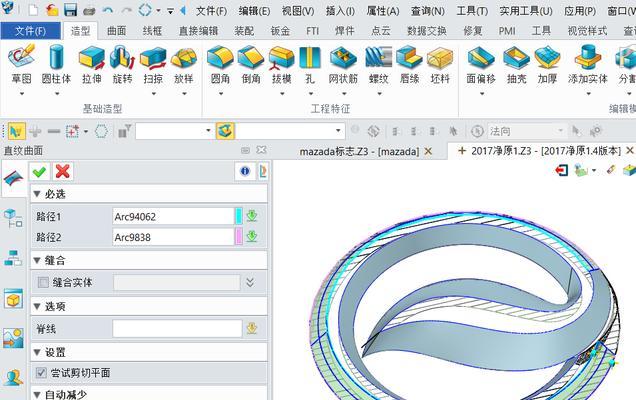
Task: Click the 圆柱体 cylinder tool
Action: (56, 65)
